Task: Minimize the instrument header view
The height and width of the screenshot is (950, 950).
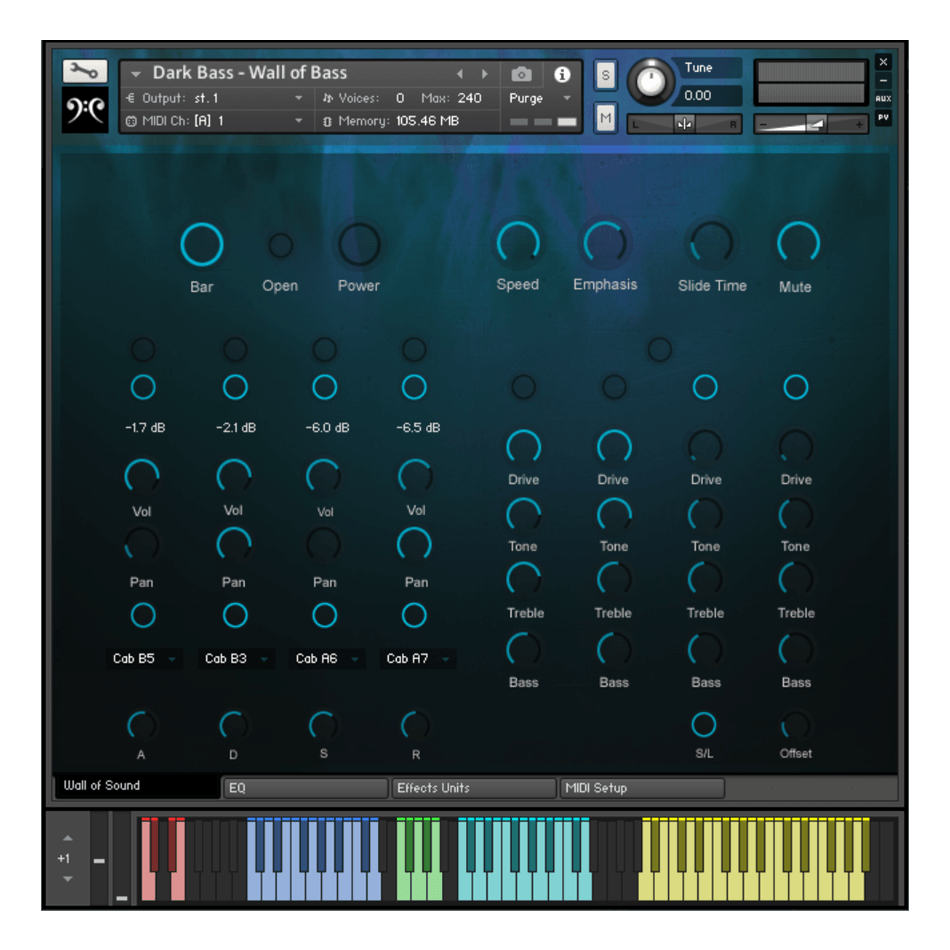Action: 883,81
